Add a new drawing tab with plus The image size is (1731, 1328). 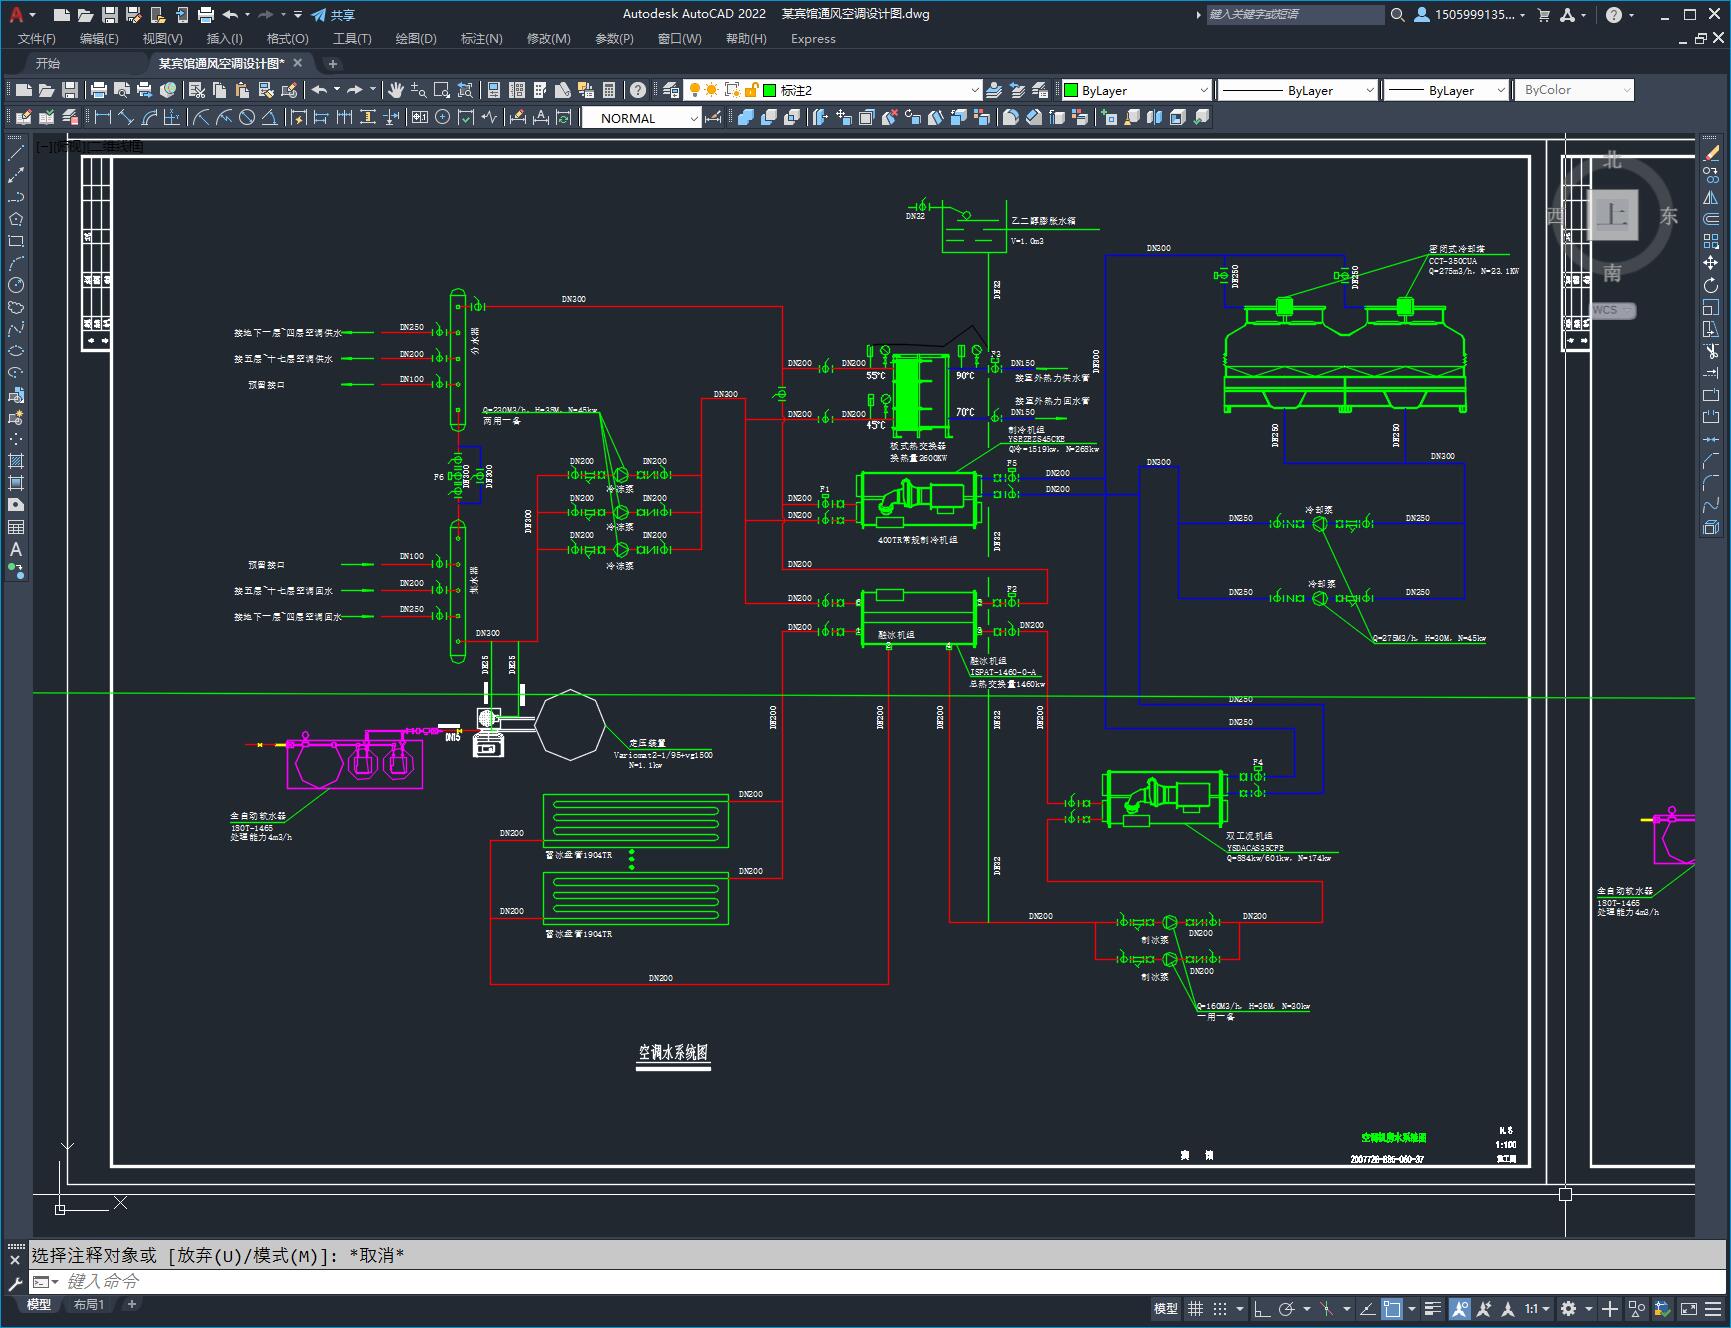pos(333,63)
